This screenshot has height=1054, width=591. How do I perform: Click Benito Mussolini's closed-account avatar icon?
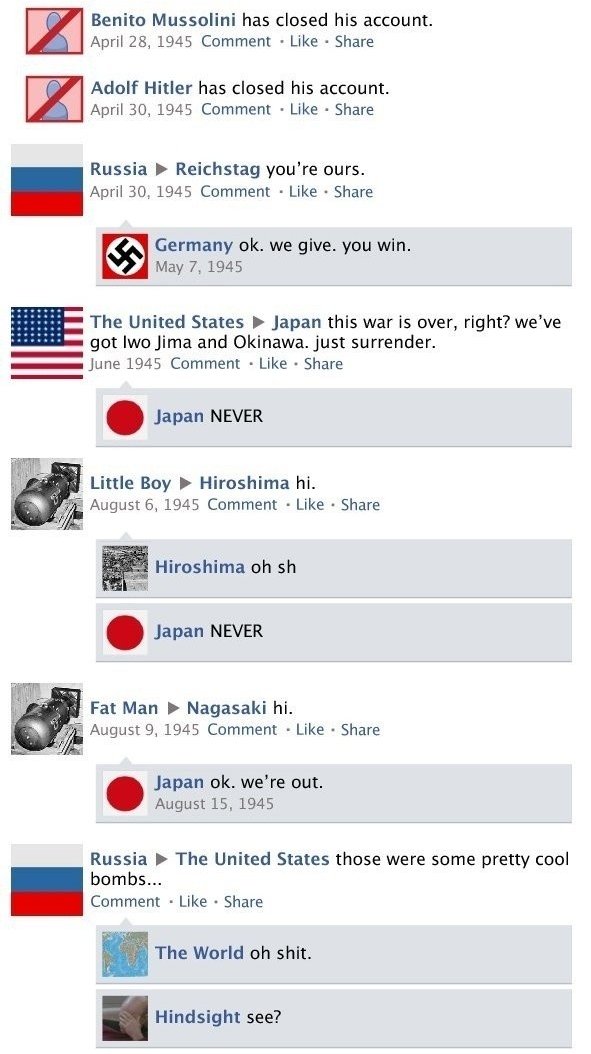pos(54,31)
